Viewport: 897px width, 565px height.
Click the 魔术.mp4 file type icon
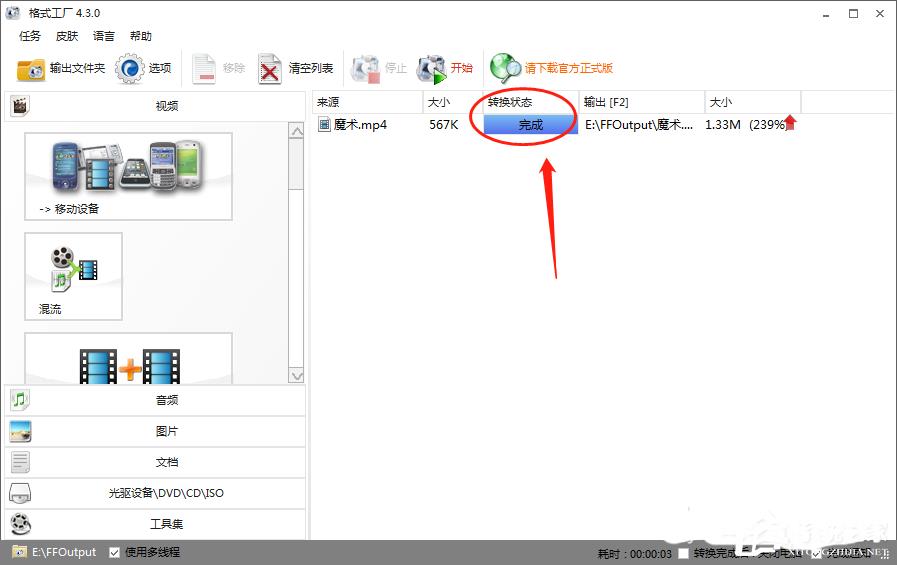coord(324,124)
